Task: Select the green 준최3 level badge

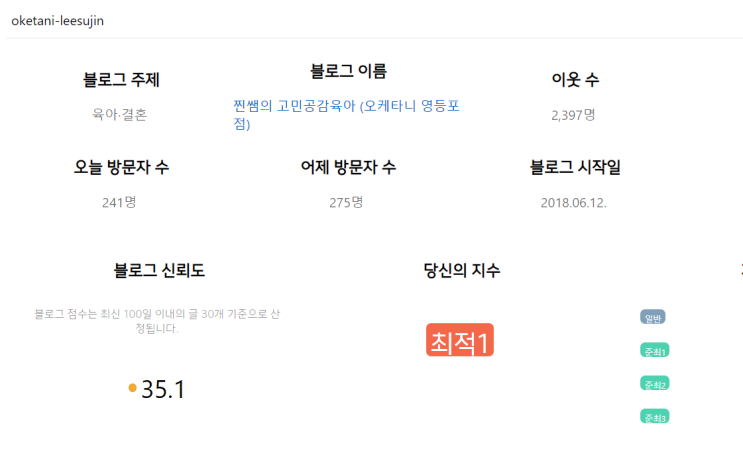Action: 654,417
